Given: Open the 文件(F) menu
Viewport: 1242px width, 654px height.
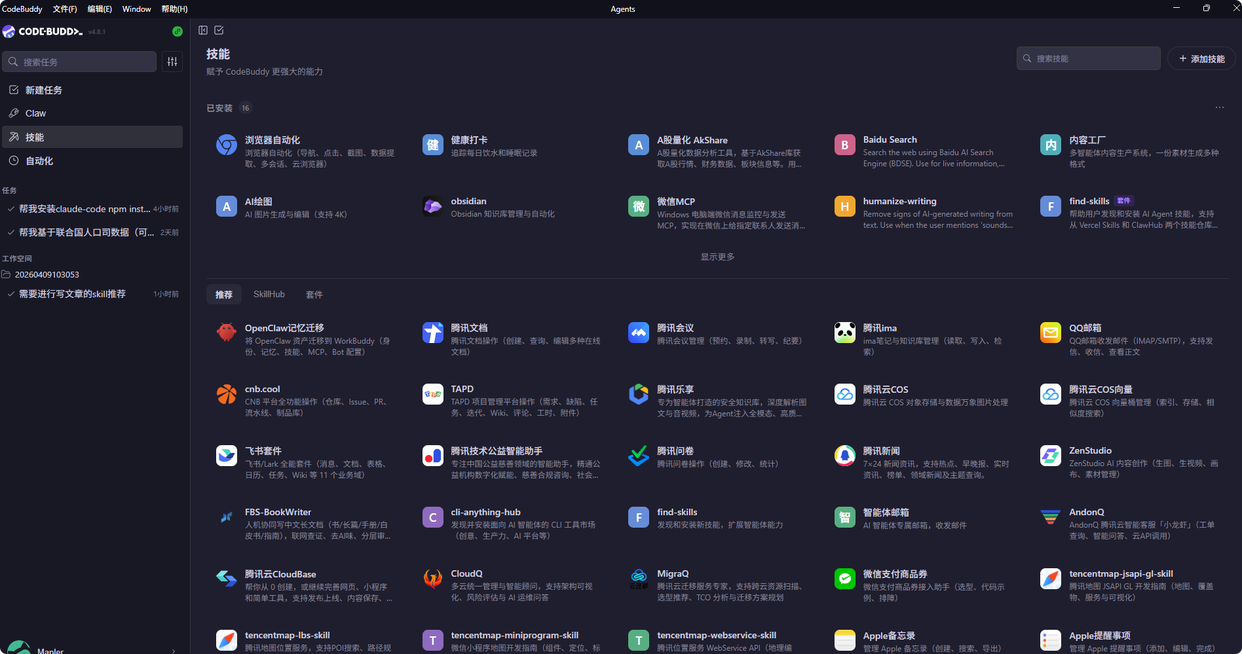Looking at the screenshot, I should coord(65,9).
